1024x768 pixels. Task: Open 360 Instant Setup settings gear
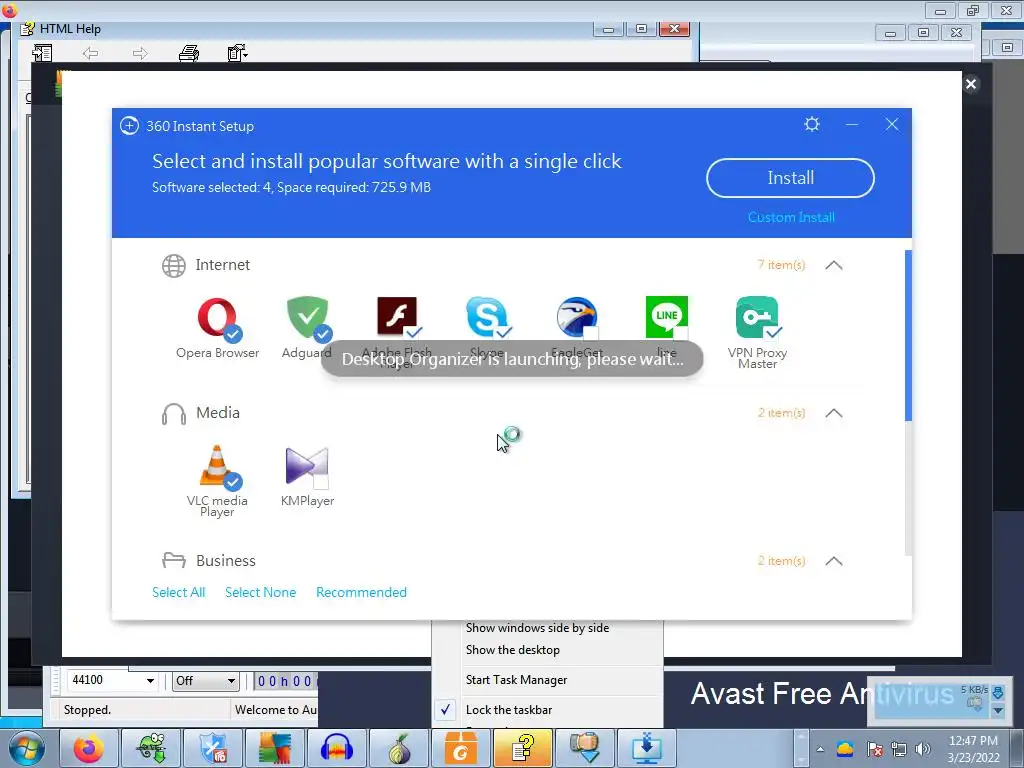point(812,124)
